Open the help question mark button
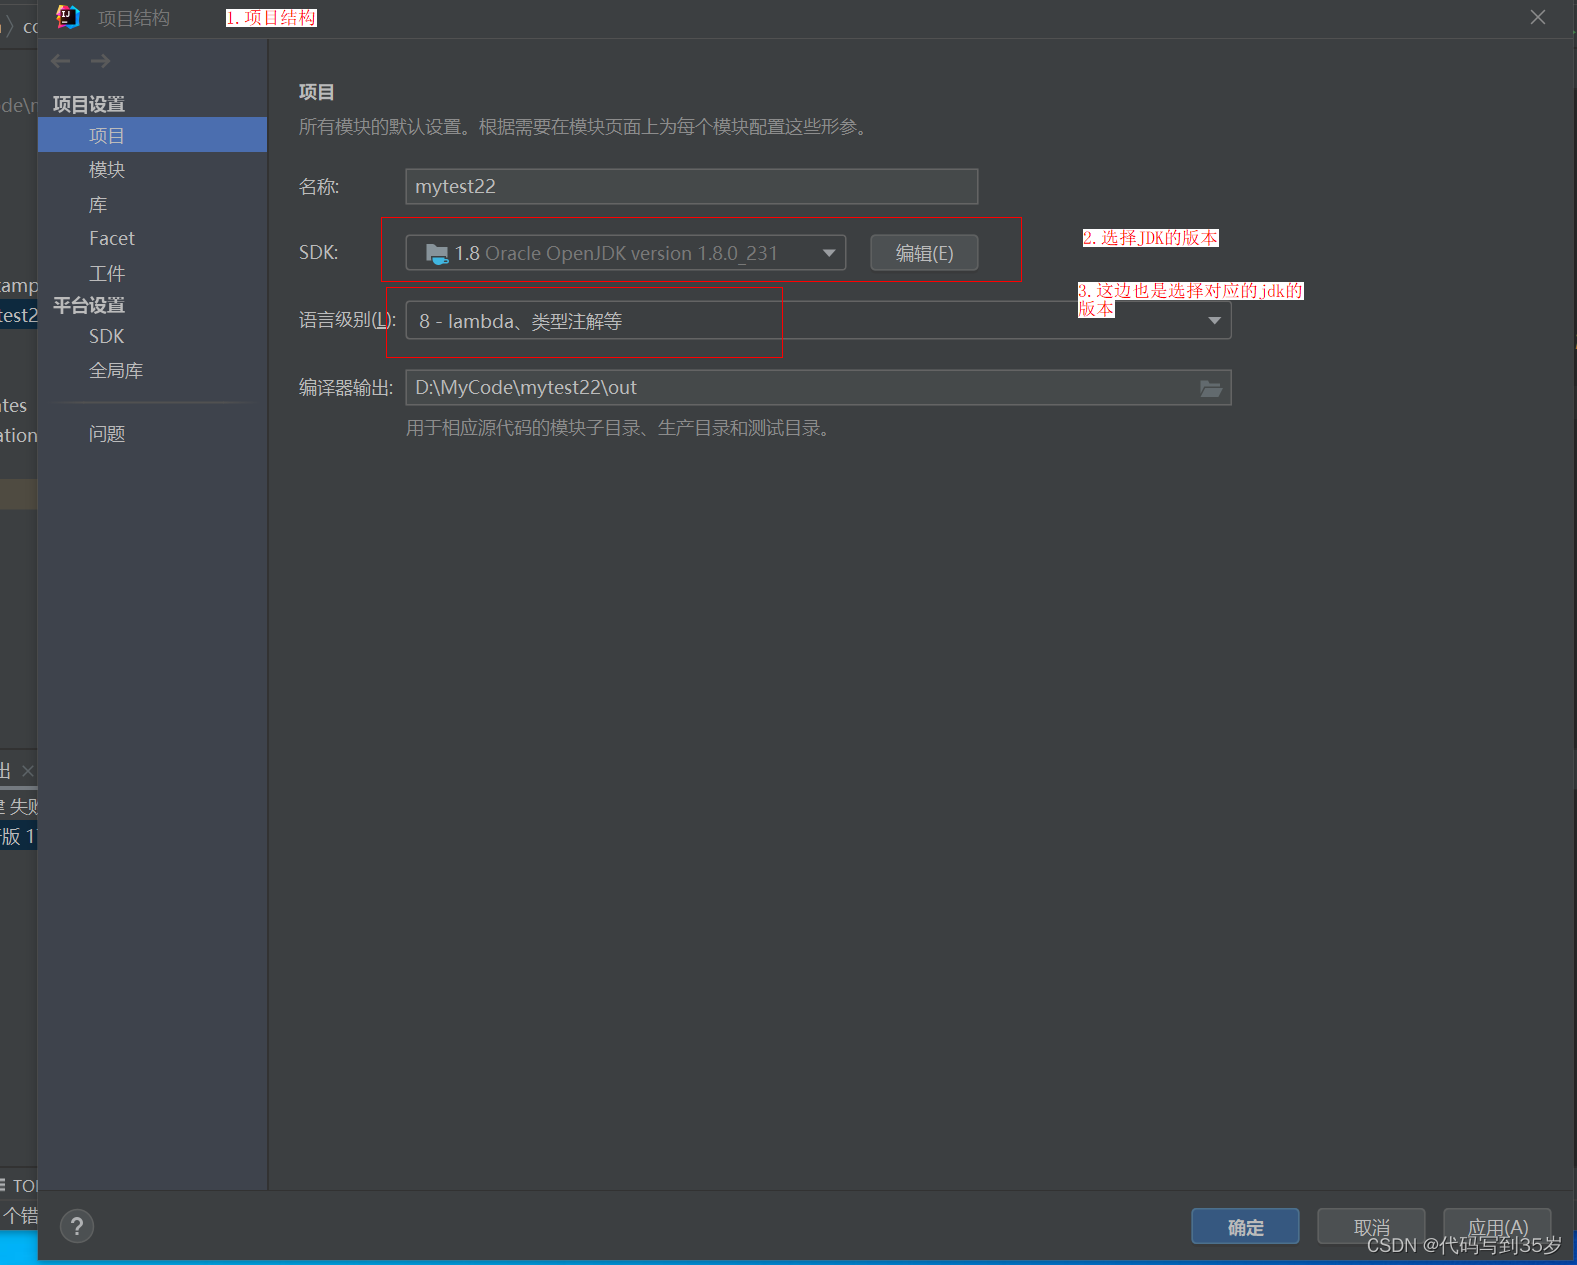Viewport: 1577px width, 1265px height. click(x=77, y=1226)
